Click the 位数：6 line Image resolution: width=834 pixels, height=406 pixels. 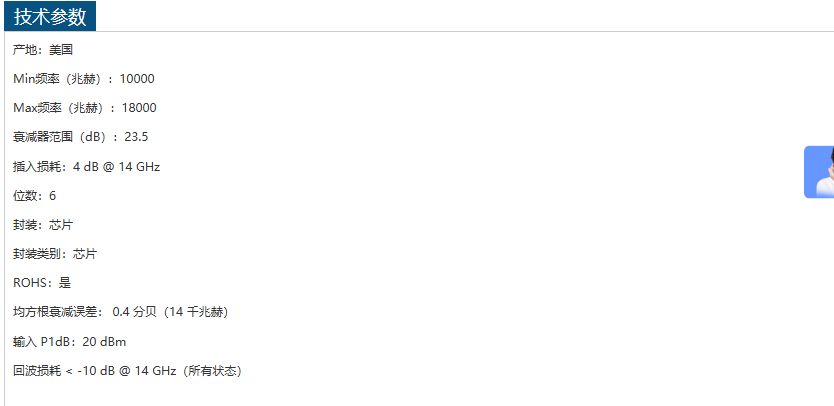click(x=35, y=195)
